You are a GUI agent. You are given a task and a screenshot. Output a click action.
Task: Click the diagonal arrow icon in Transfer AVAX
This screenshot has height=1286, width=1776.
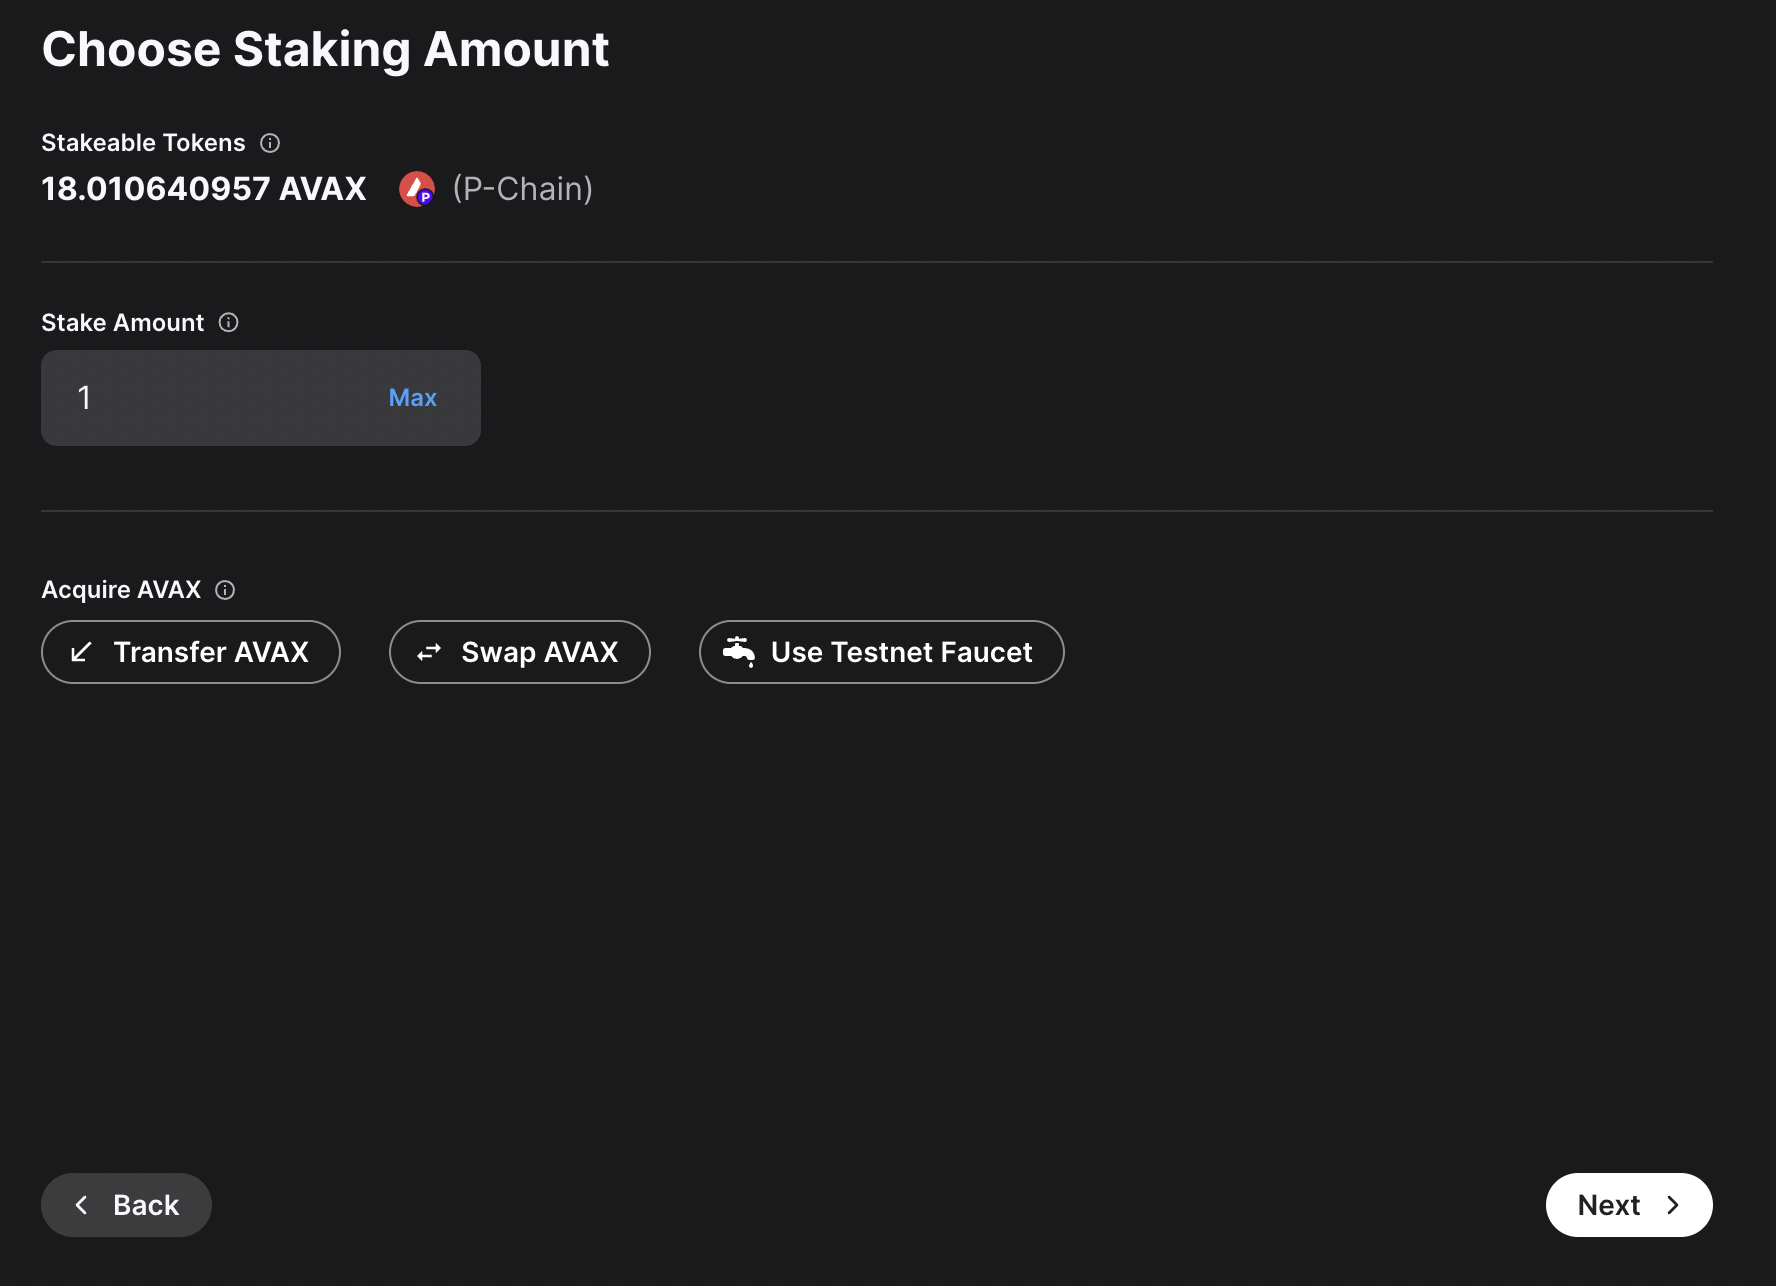point(82,652)
